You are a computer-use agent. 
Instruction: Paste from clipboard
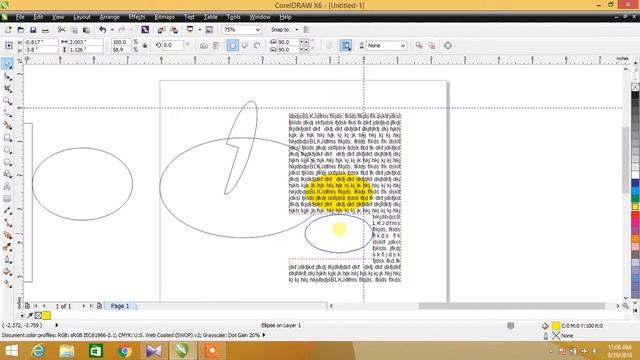(86, 30)
